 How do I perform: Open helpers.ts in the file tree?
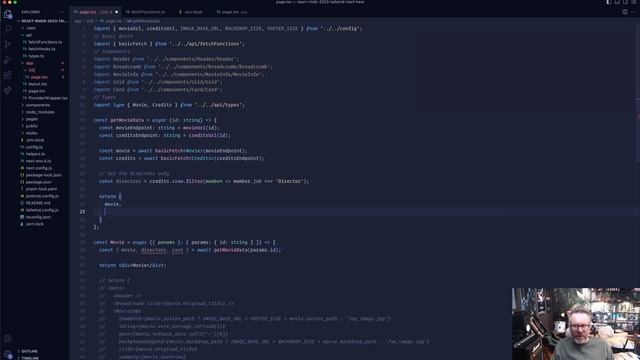(35, 154)
